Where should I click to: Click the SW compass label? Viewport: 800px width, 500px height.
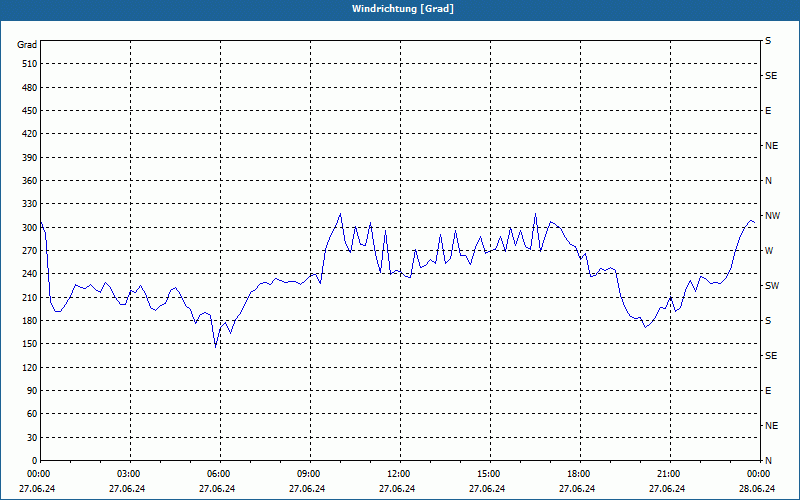pos(772,286)
